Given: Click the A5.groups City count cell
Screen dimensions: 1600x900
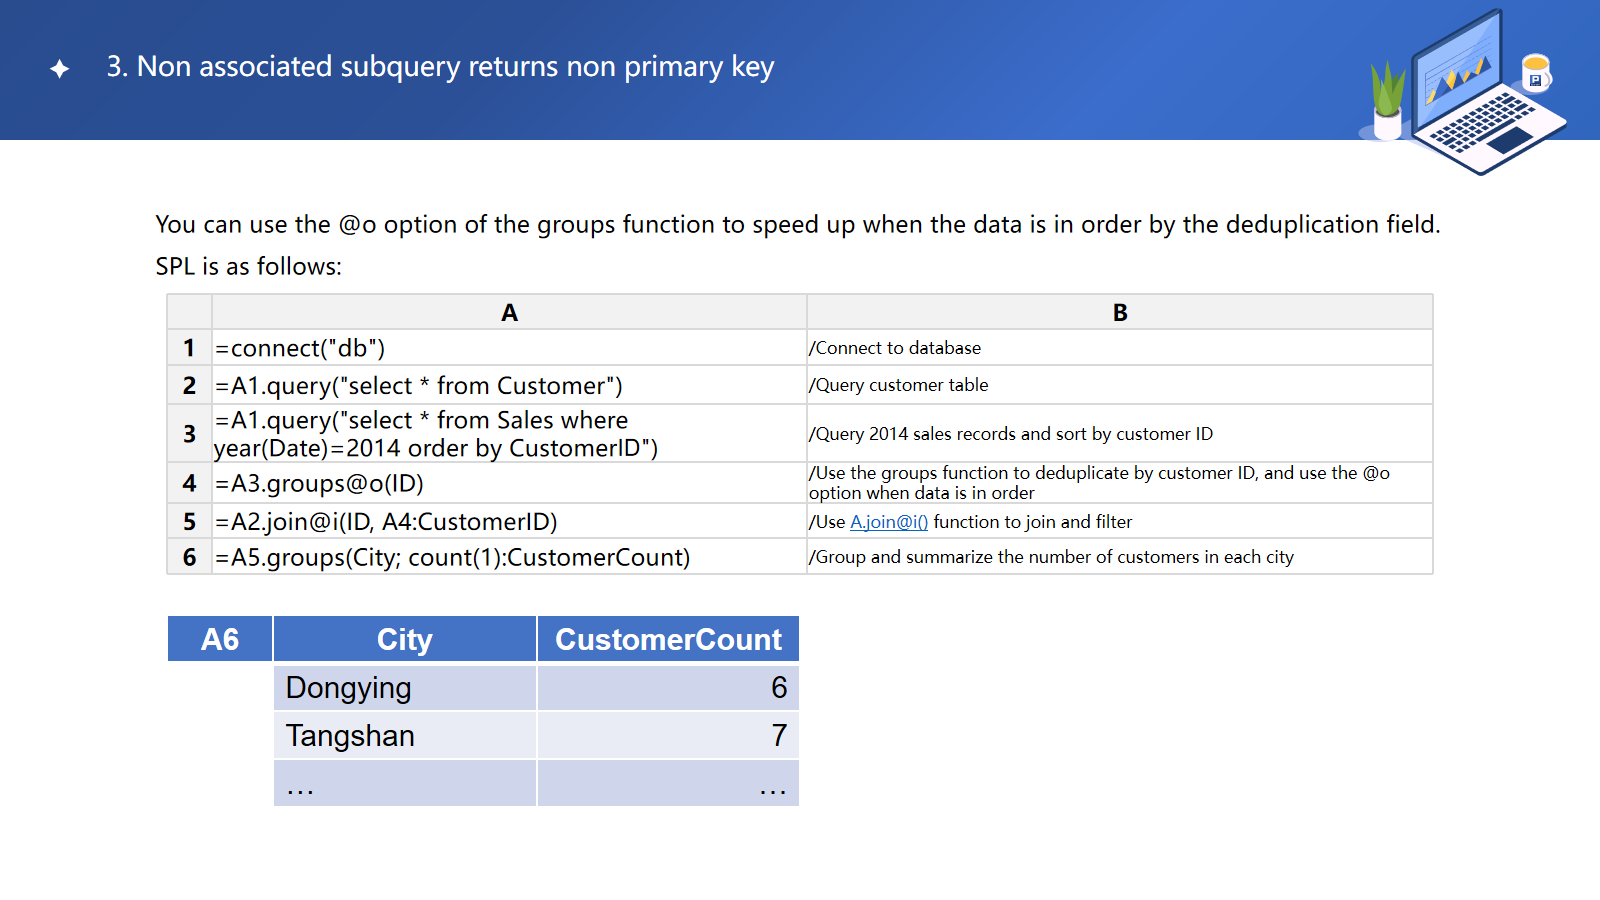Looking at the screenshot, I should click(x=452, y=558).
